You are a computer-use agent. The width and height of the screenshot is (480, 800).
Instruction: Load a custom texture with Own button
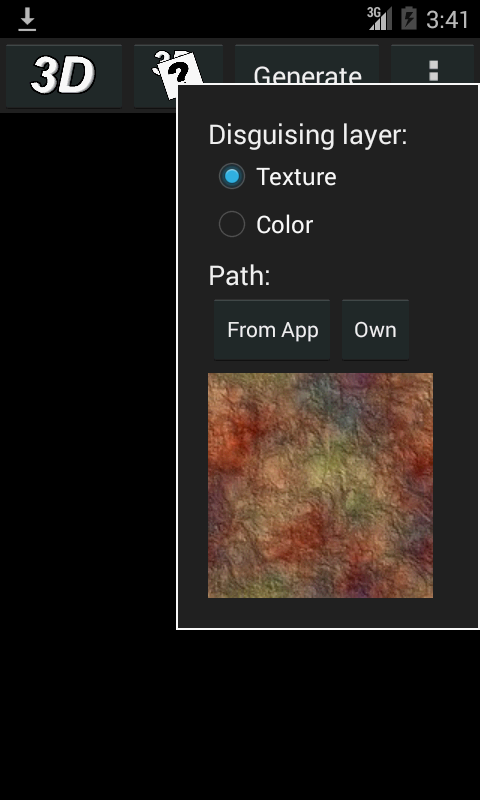375,330
